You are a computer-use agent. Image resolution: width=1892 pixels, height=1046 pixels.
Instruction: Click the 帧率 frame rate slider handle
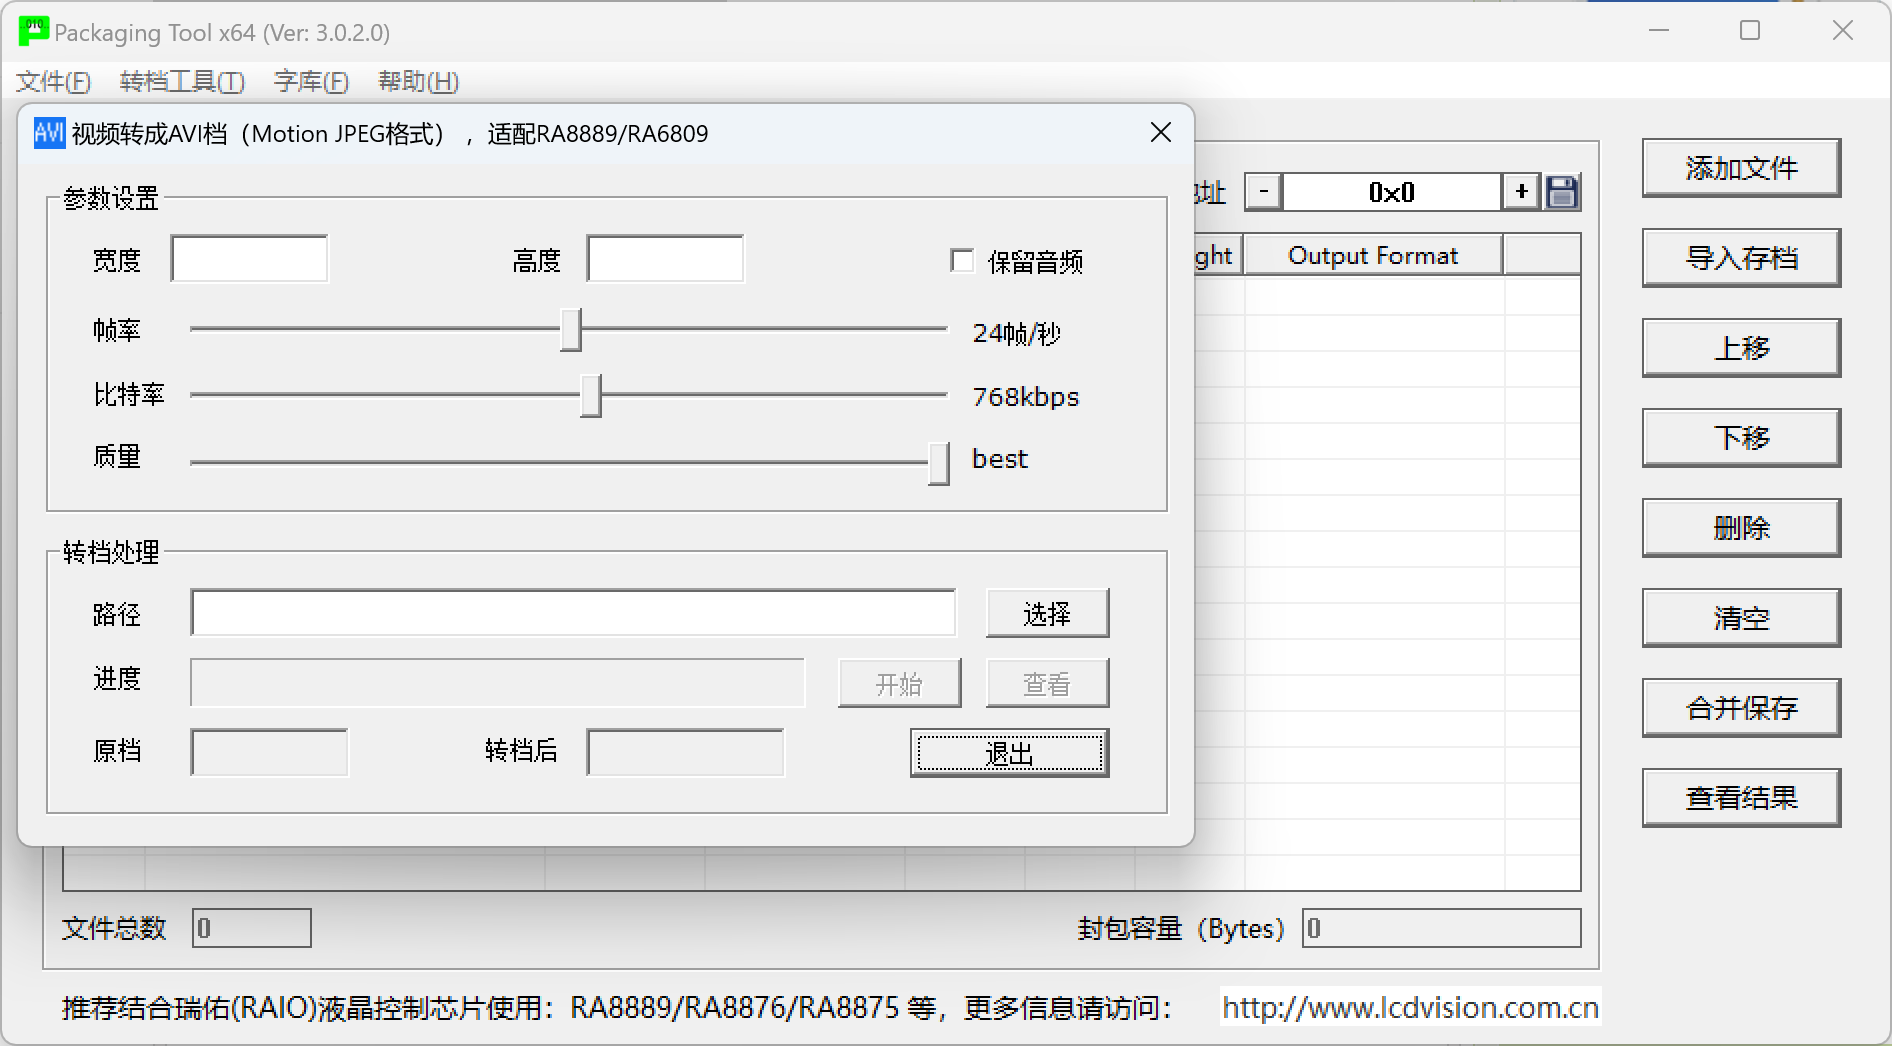coord(570,330)
